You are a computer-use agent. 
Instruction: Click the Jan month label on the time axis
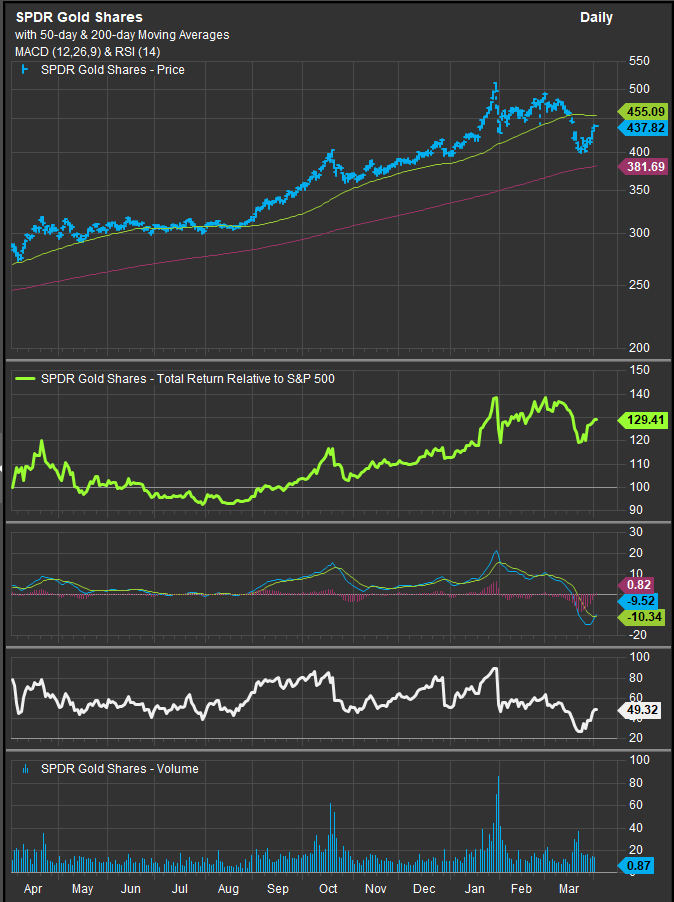point(474,887)
